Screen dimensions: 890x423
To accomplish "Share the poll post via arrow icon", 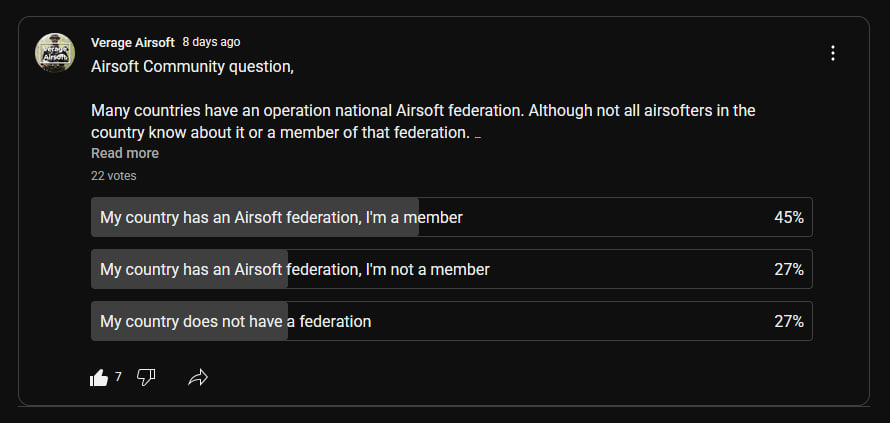I will click(x=198, y=377).
